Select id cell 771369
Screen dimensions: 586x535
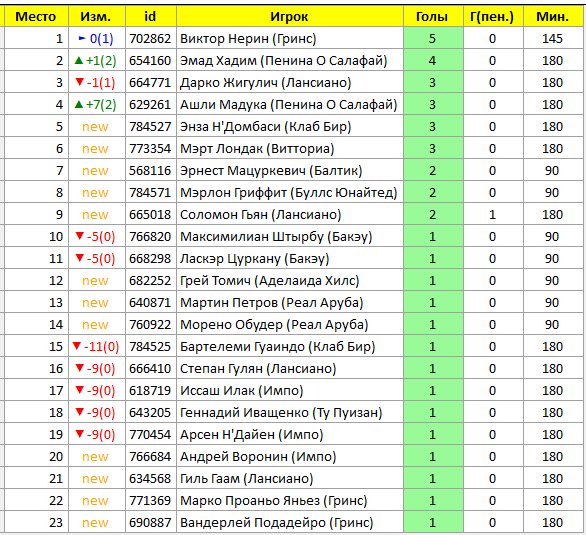click(151, 501)
